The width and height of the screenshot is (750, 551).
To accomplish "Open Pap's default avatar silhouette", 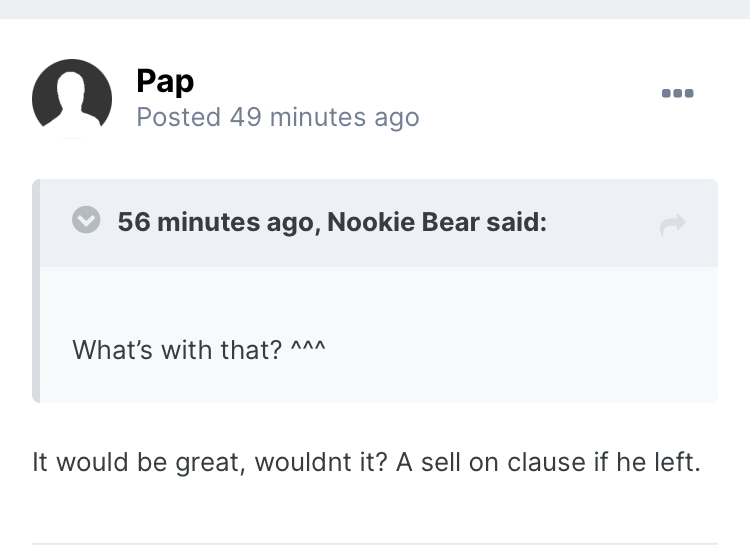I will (72, 99).
